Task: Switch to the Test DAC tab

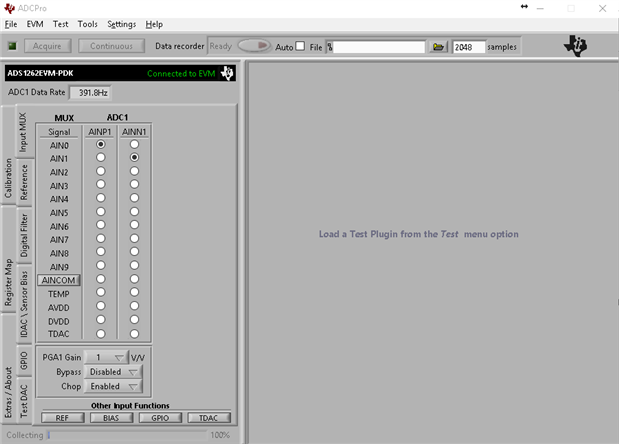Action: (x=24, y=401)
